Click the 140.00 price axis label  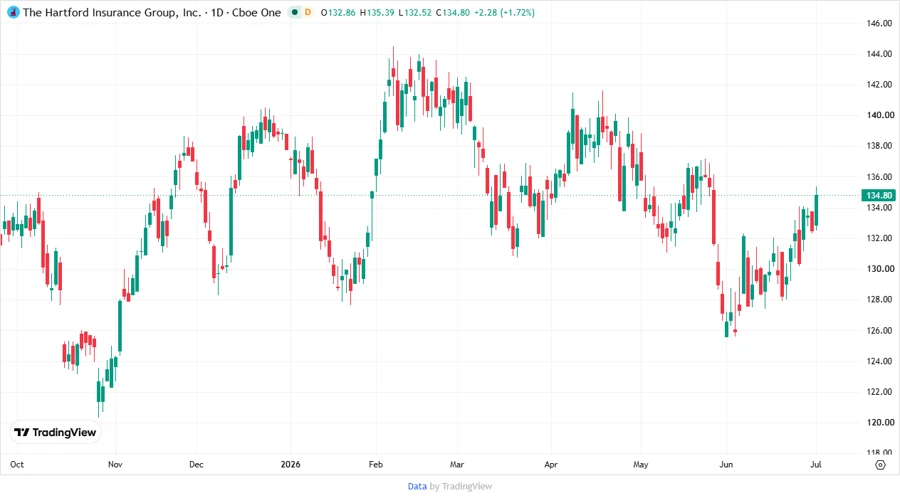880,115
